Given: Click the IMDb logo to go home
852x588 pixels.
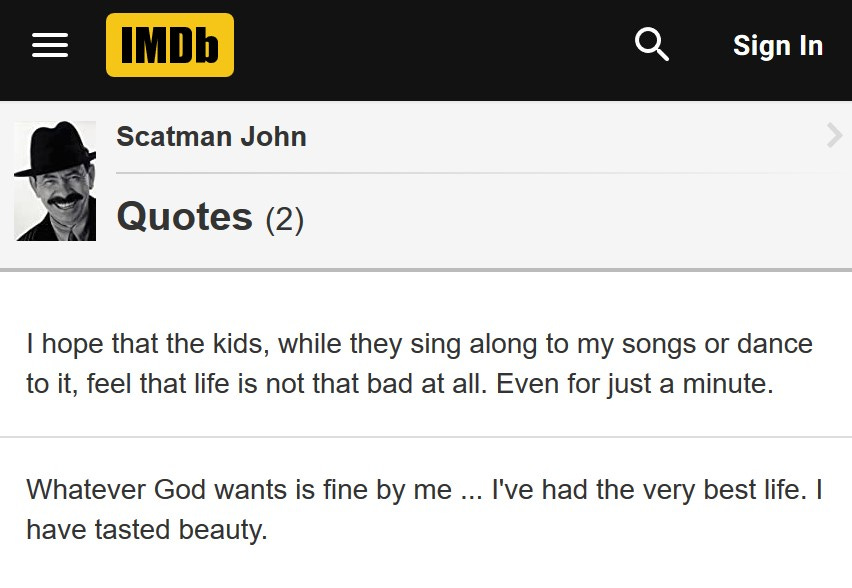Looking at the screenshot, I should coord(170,45).
